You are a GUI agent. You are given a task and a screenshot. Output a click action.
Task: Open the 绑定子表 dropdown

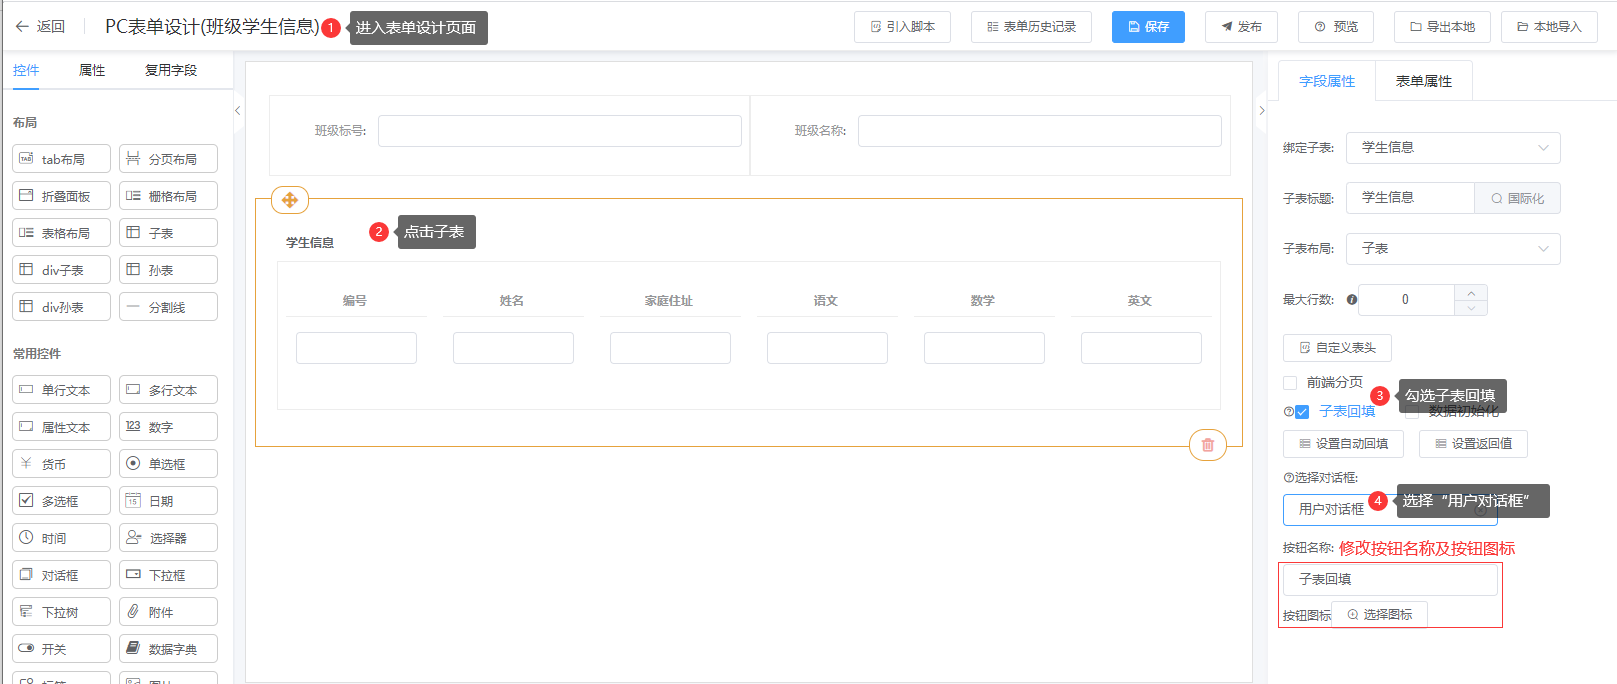tap(1452, 148)
